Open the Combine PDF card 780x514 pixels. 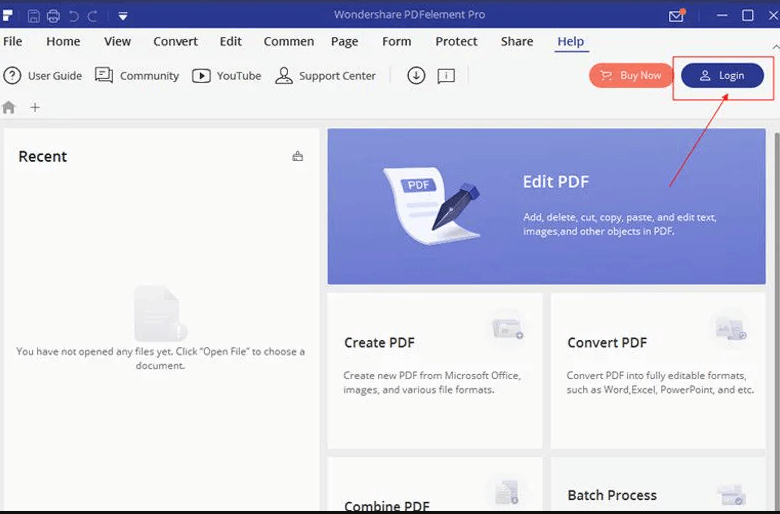click(434, 485)
